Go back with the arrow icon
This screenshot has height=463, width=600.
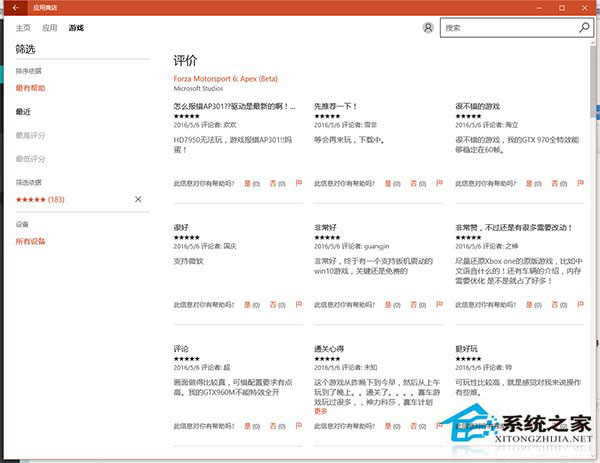[16, 8]
